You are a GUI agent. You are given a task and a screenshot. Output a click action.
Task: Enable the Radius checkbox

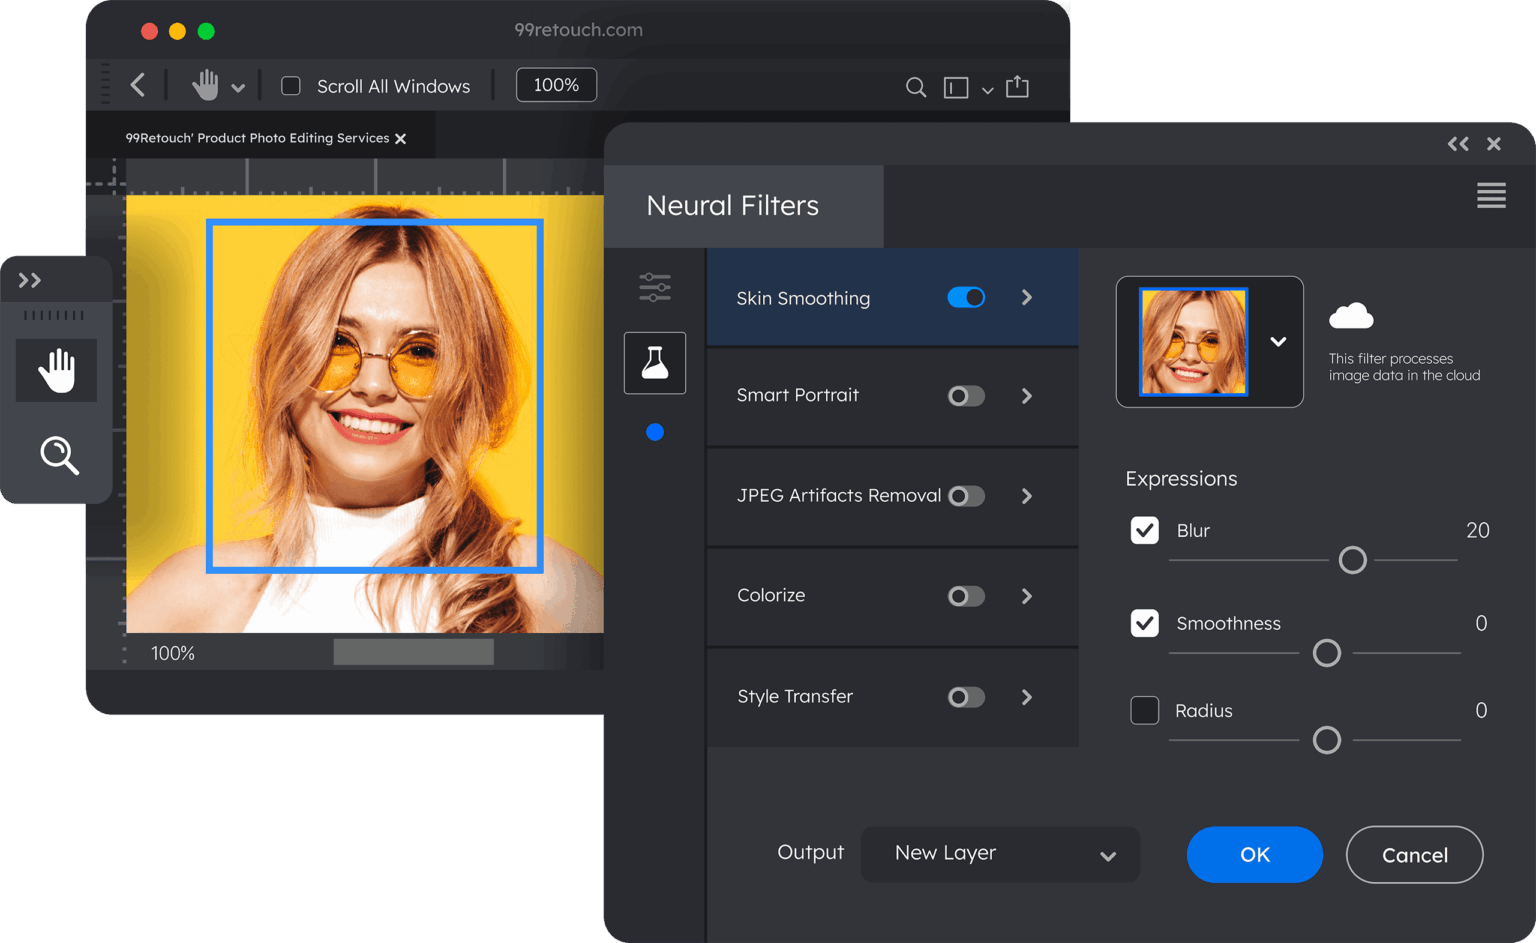pos(1144,711)
